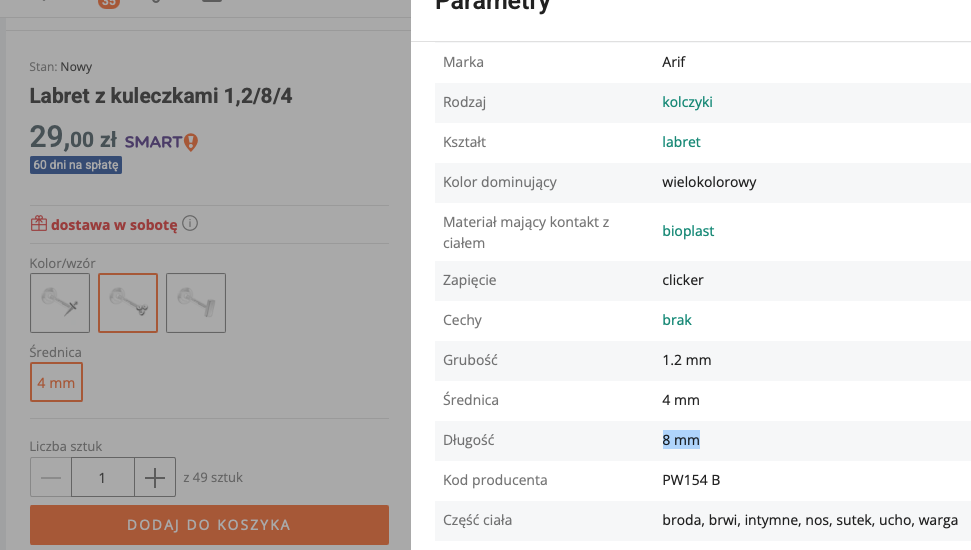The width and height of the screenshot is (971, 550).
Task: Click the dostawa w sobotę text
Action: (x=114, y=225)
